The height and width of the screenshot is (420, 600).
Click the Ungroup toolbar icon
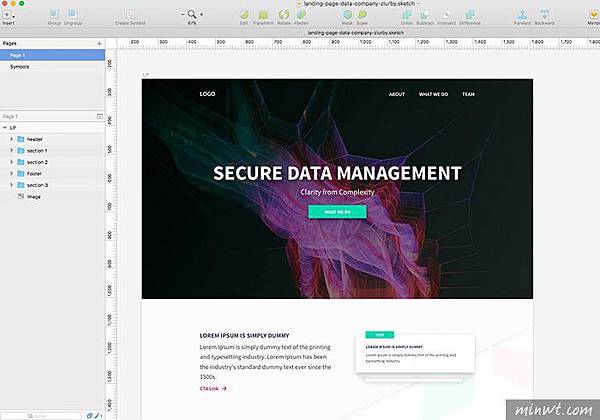click(x=72, y=14)
